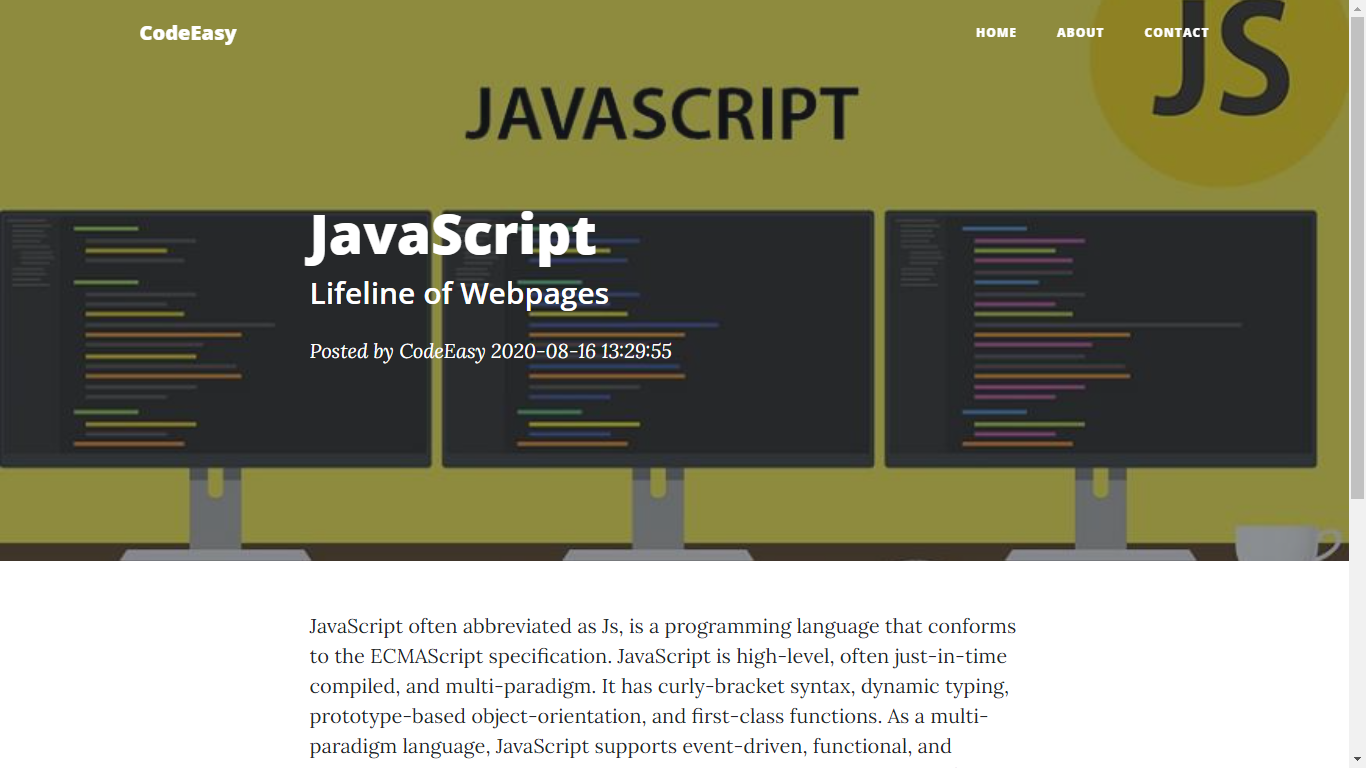
Task: Click the scrollbar up arrow
Action: (x=1357, y=8)
